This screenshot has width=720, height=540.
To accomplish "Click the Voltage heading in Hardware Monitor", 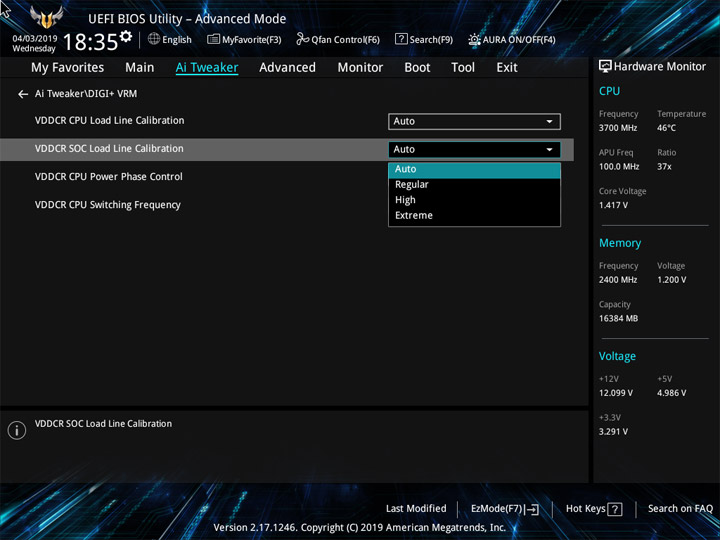I will coord(617,356).
